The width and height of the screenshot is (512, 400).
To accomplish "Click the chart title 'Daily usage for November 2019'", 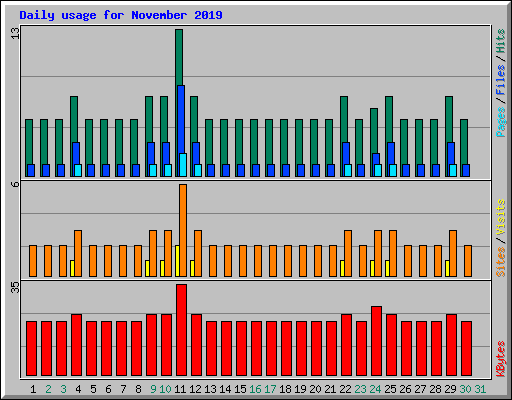I will 121,15.
